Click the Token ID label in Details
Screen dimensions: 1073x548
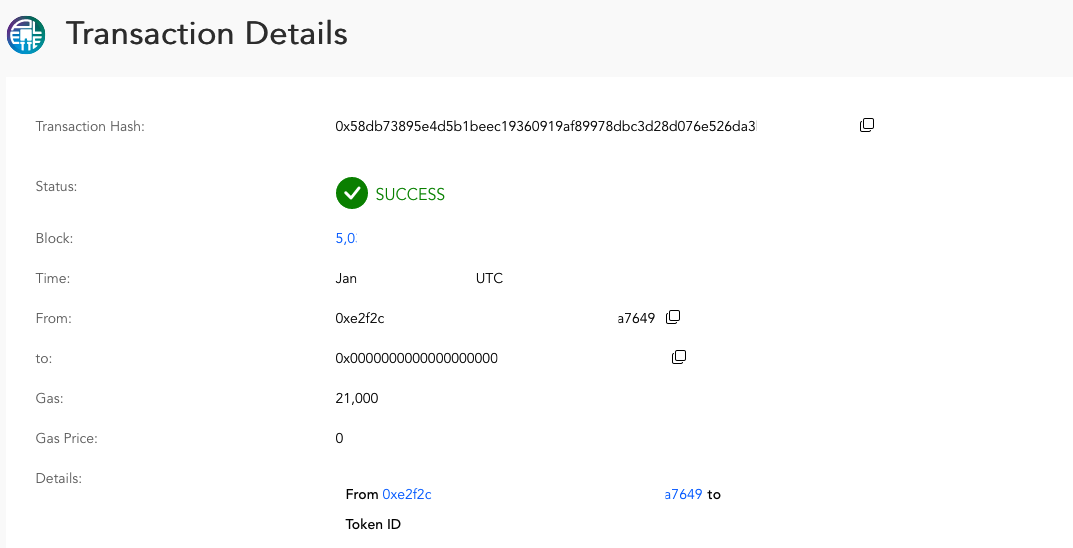(x=373, y=524)
